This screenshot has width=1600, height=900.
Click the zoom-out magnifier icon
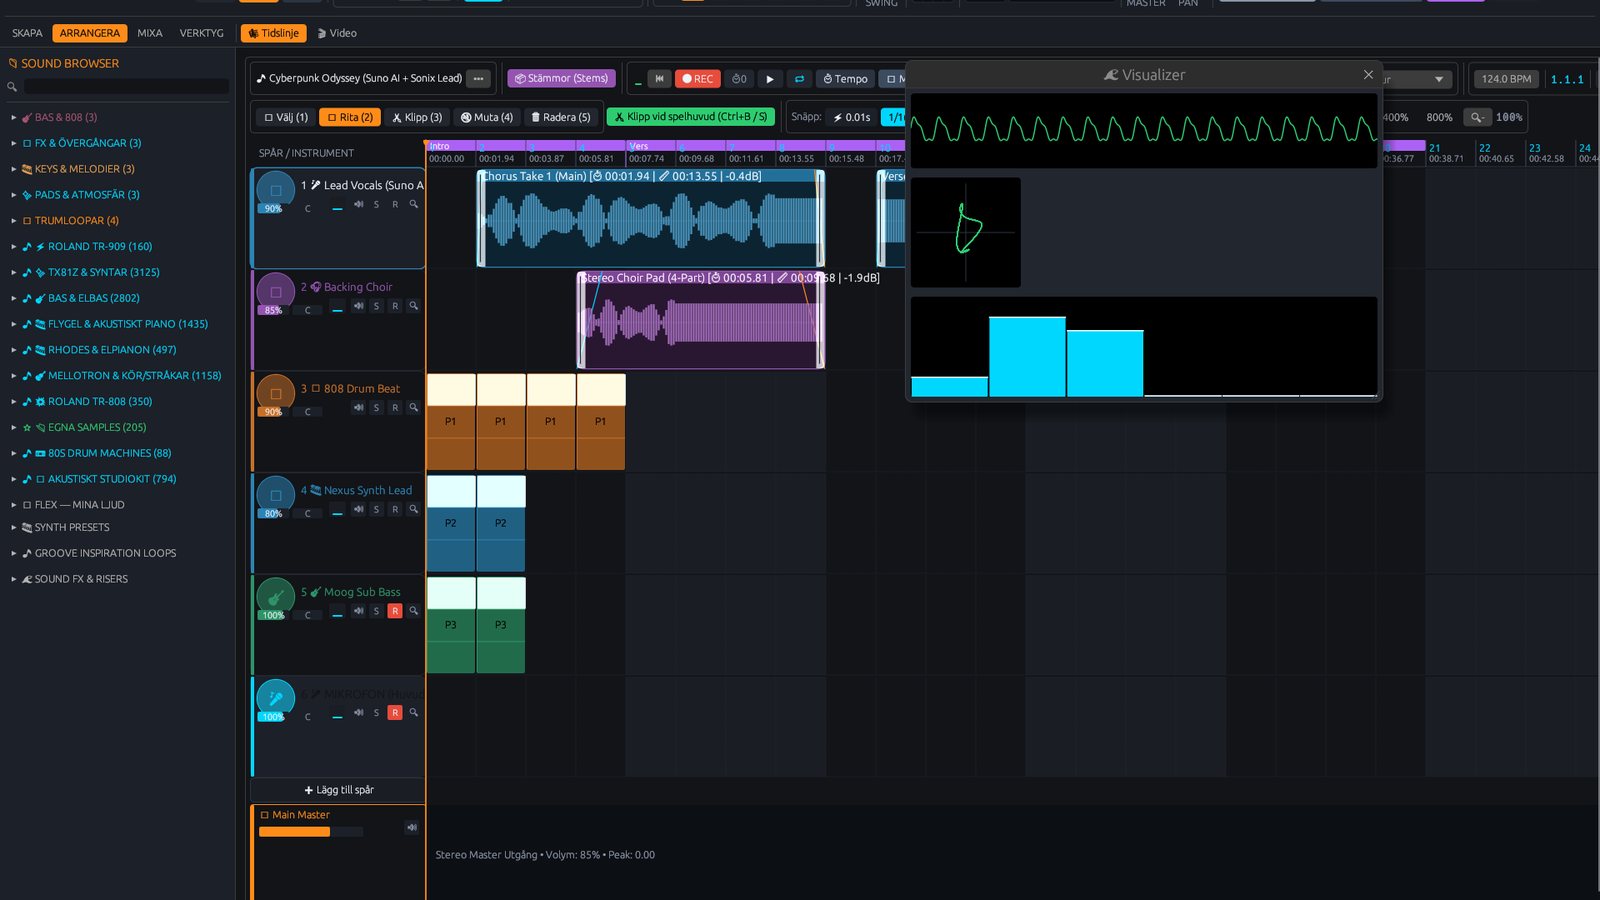point(1476,117)
